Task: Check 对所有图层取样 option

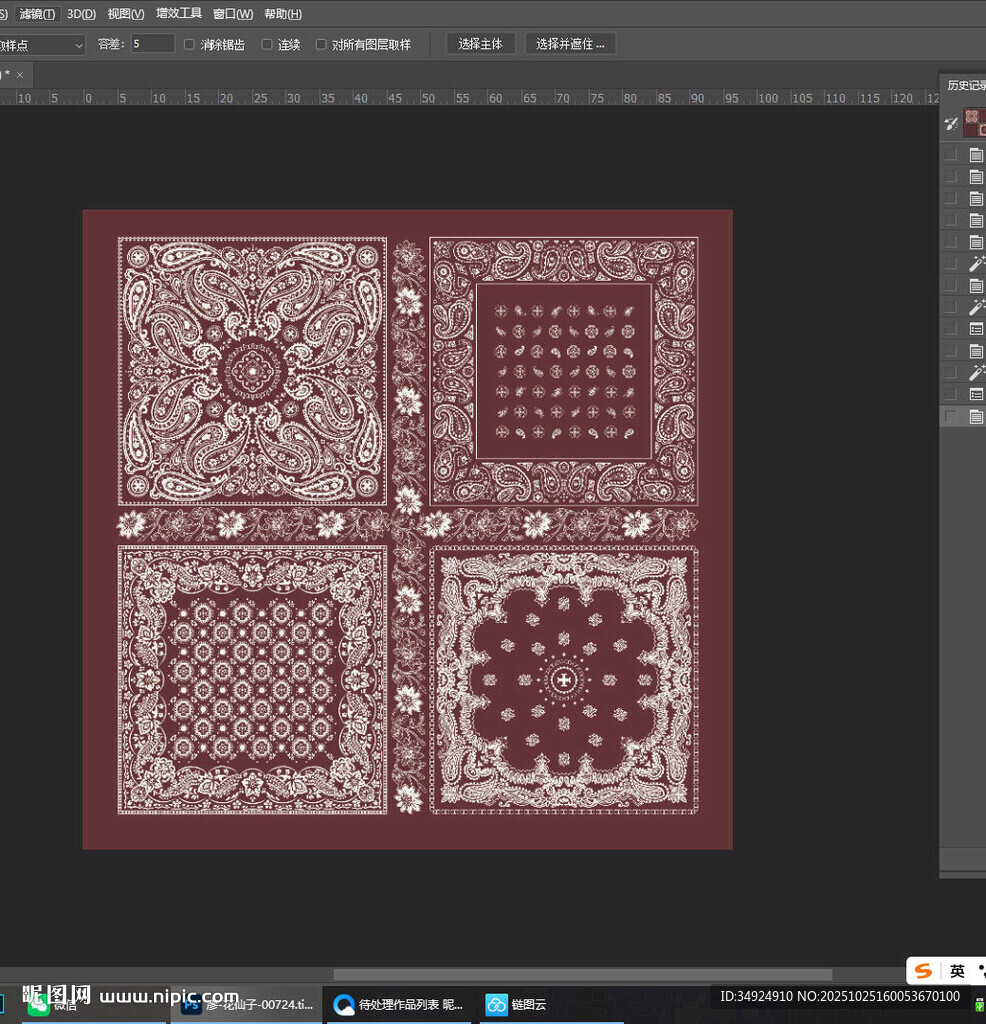Action: tap(321, 44)
